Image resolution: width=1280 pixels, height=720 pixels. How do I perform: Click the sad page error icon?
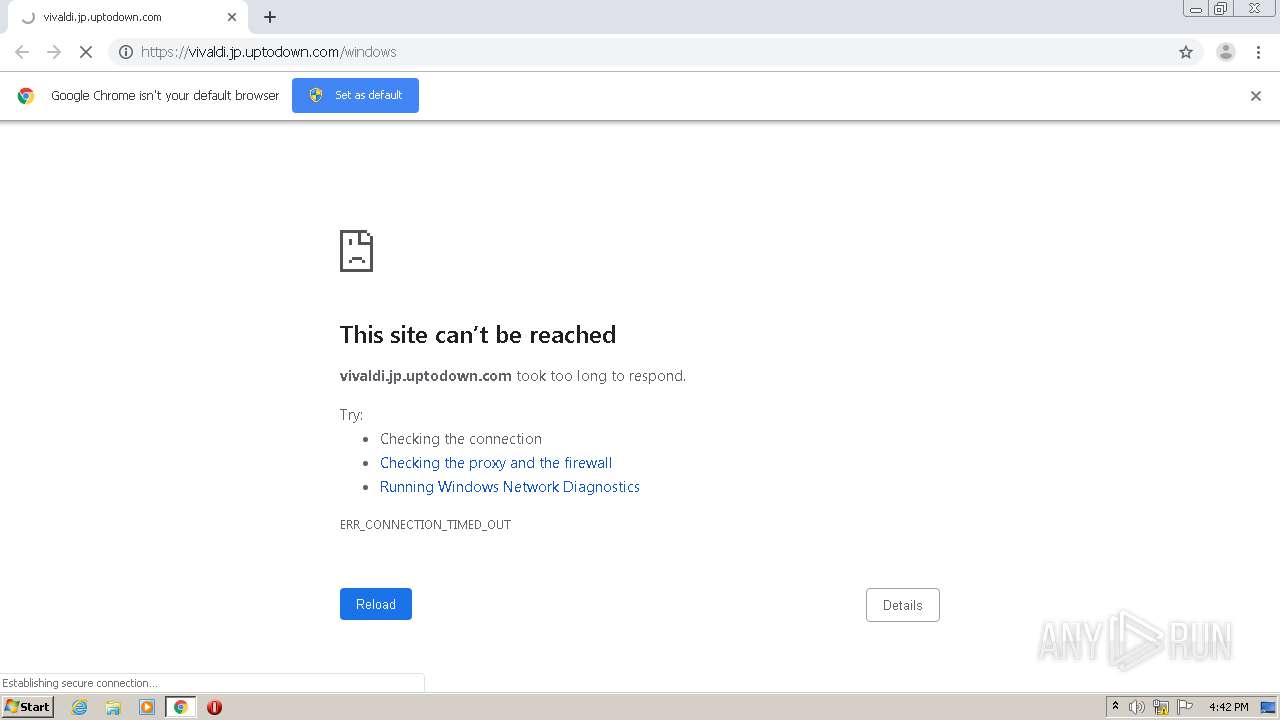click(356, 251)
